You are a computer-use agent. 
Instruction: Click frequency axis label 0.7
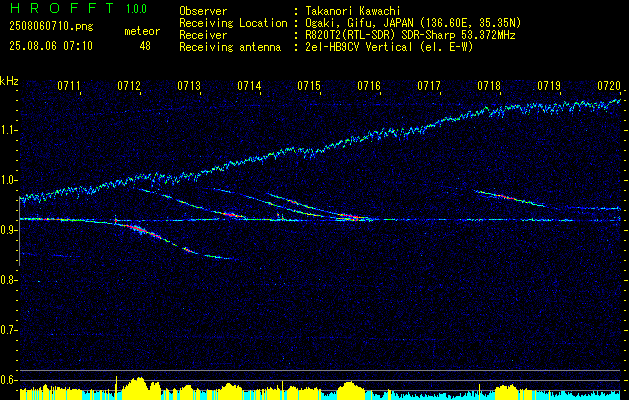click(x=8, y=330)
